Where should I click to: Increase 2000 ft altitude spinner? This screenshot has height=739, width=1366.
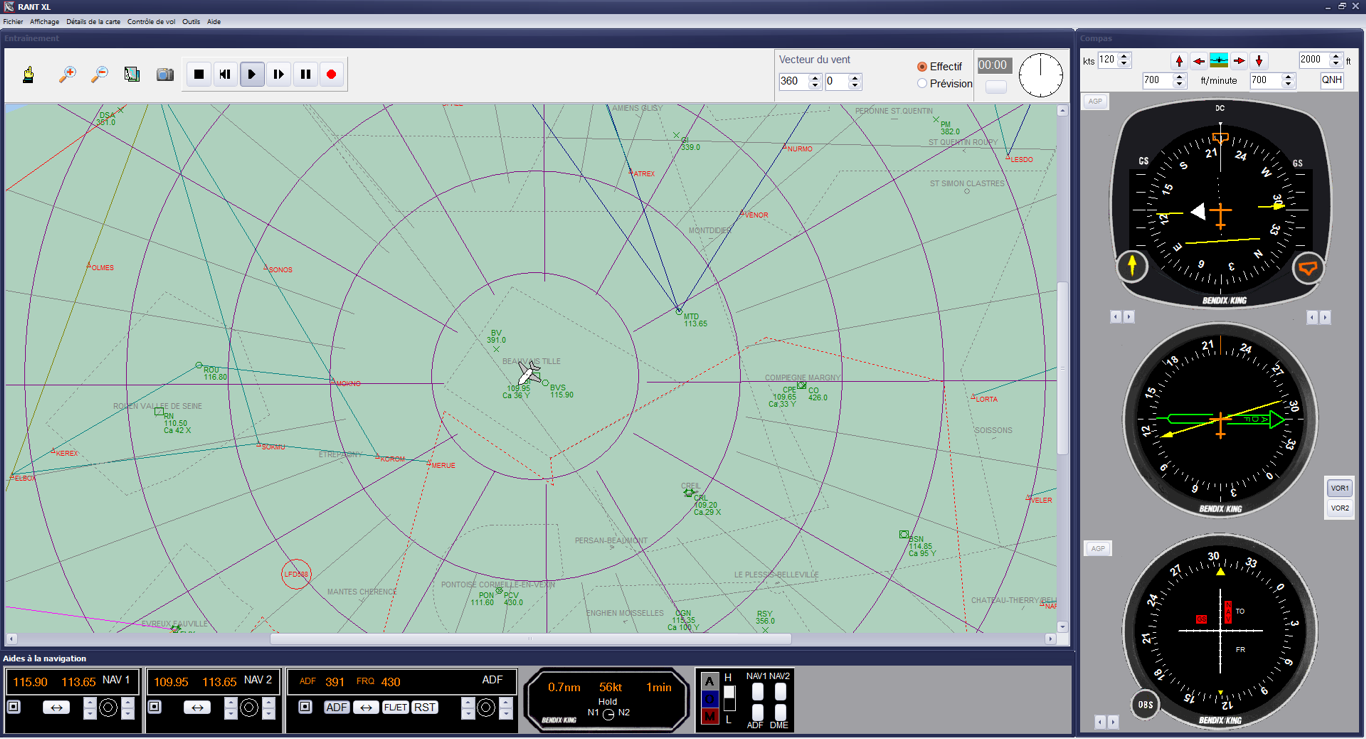coord(1336,56)
